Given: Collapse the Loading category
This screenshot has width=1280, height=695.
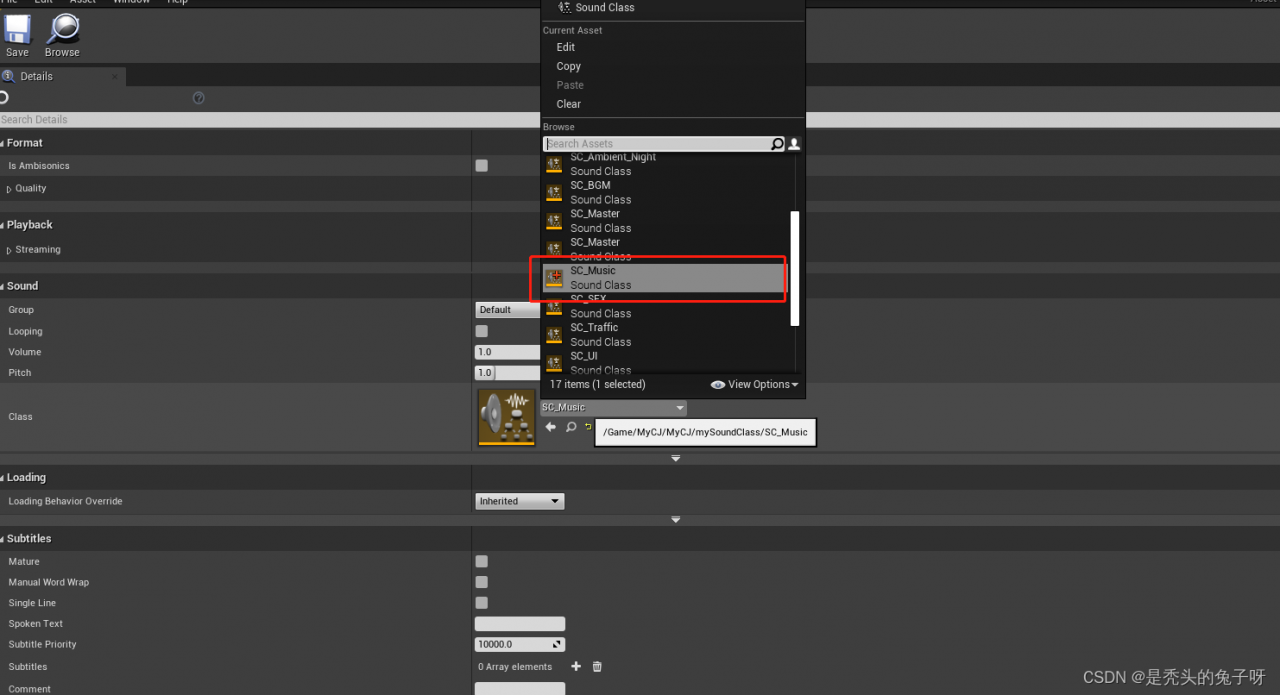Looking at the screenshot, I should click(3, 478).
